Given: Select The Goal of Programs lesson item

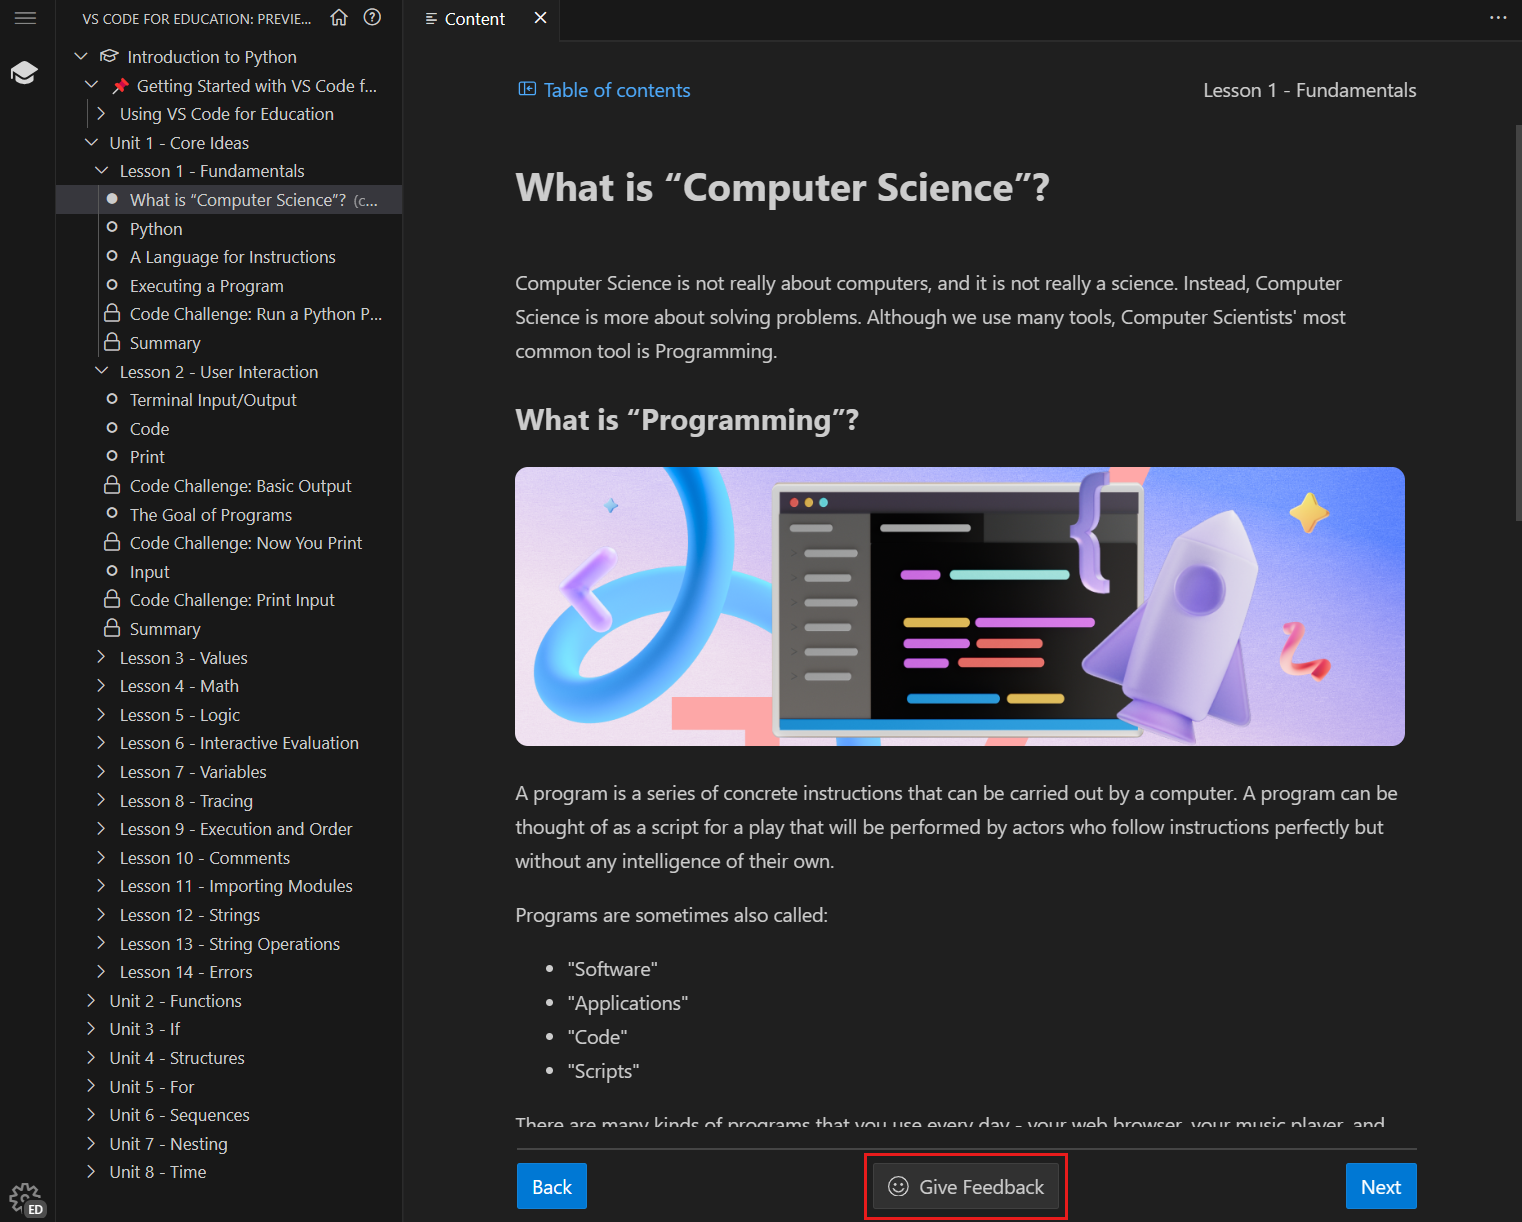Looking at the screenshot, I should (210, 514).
